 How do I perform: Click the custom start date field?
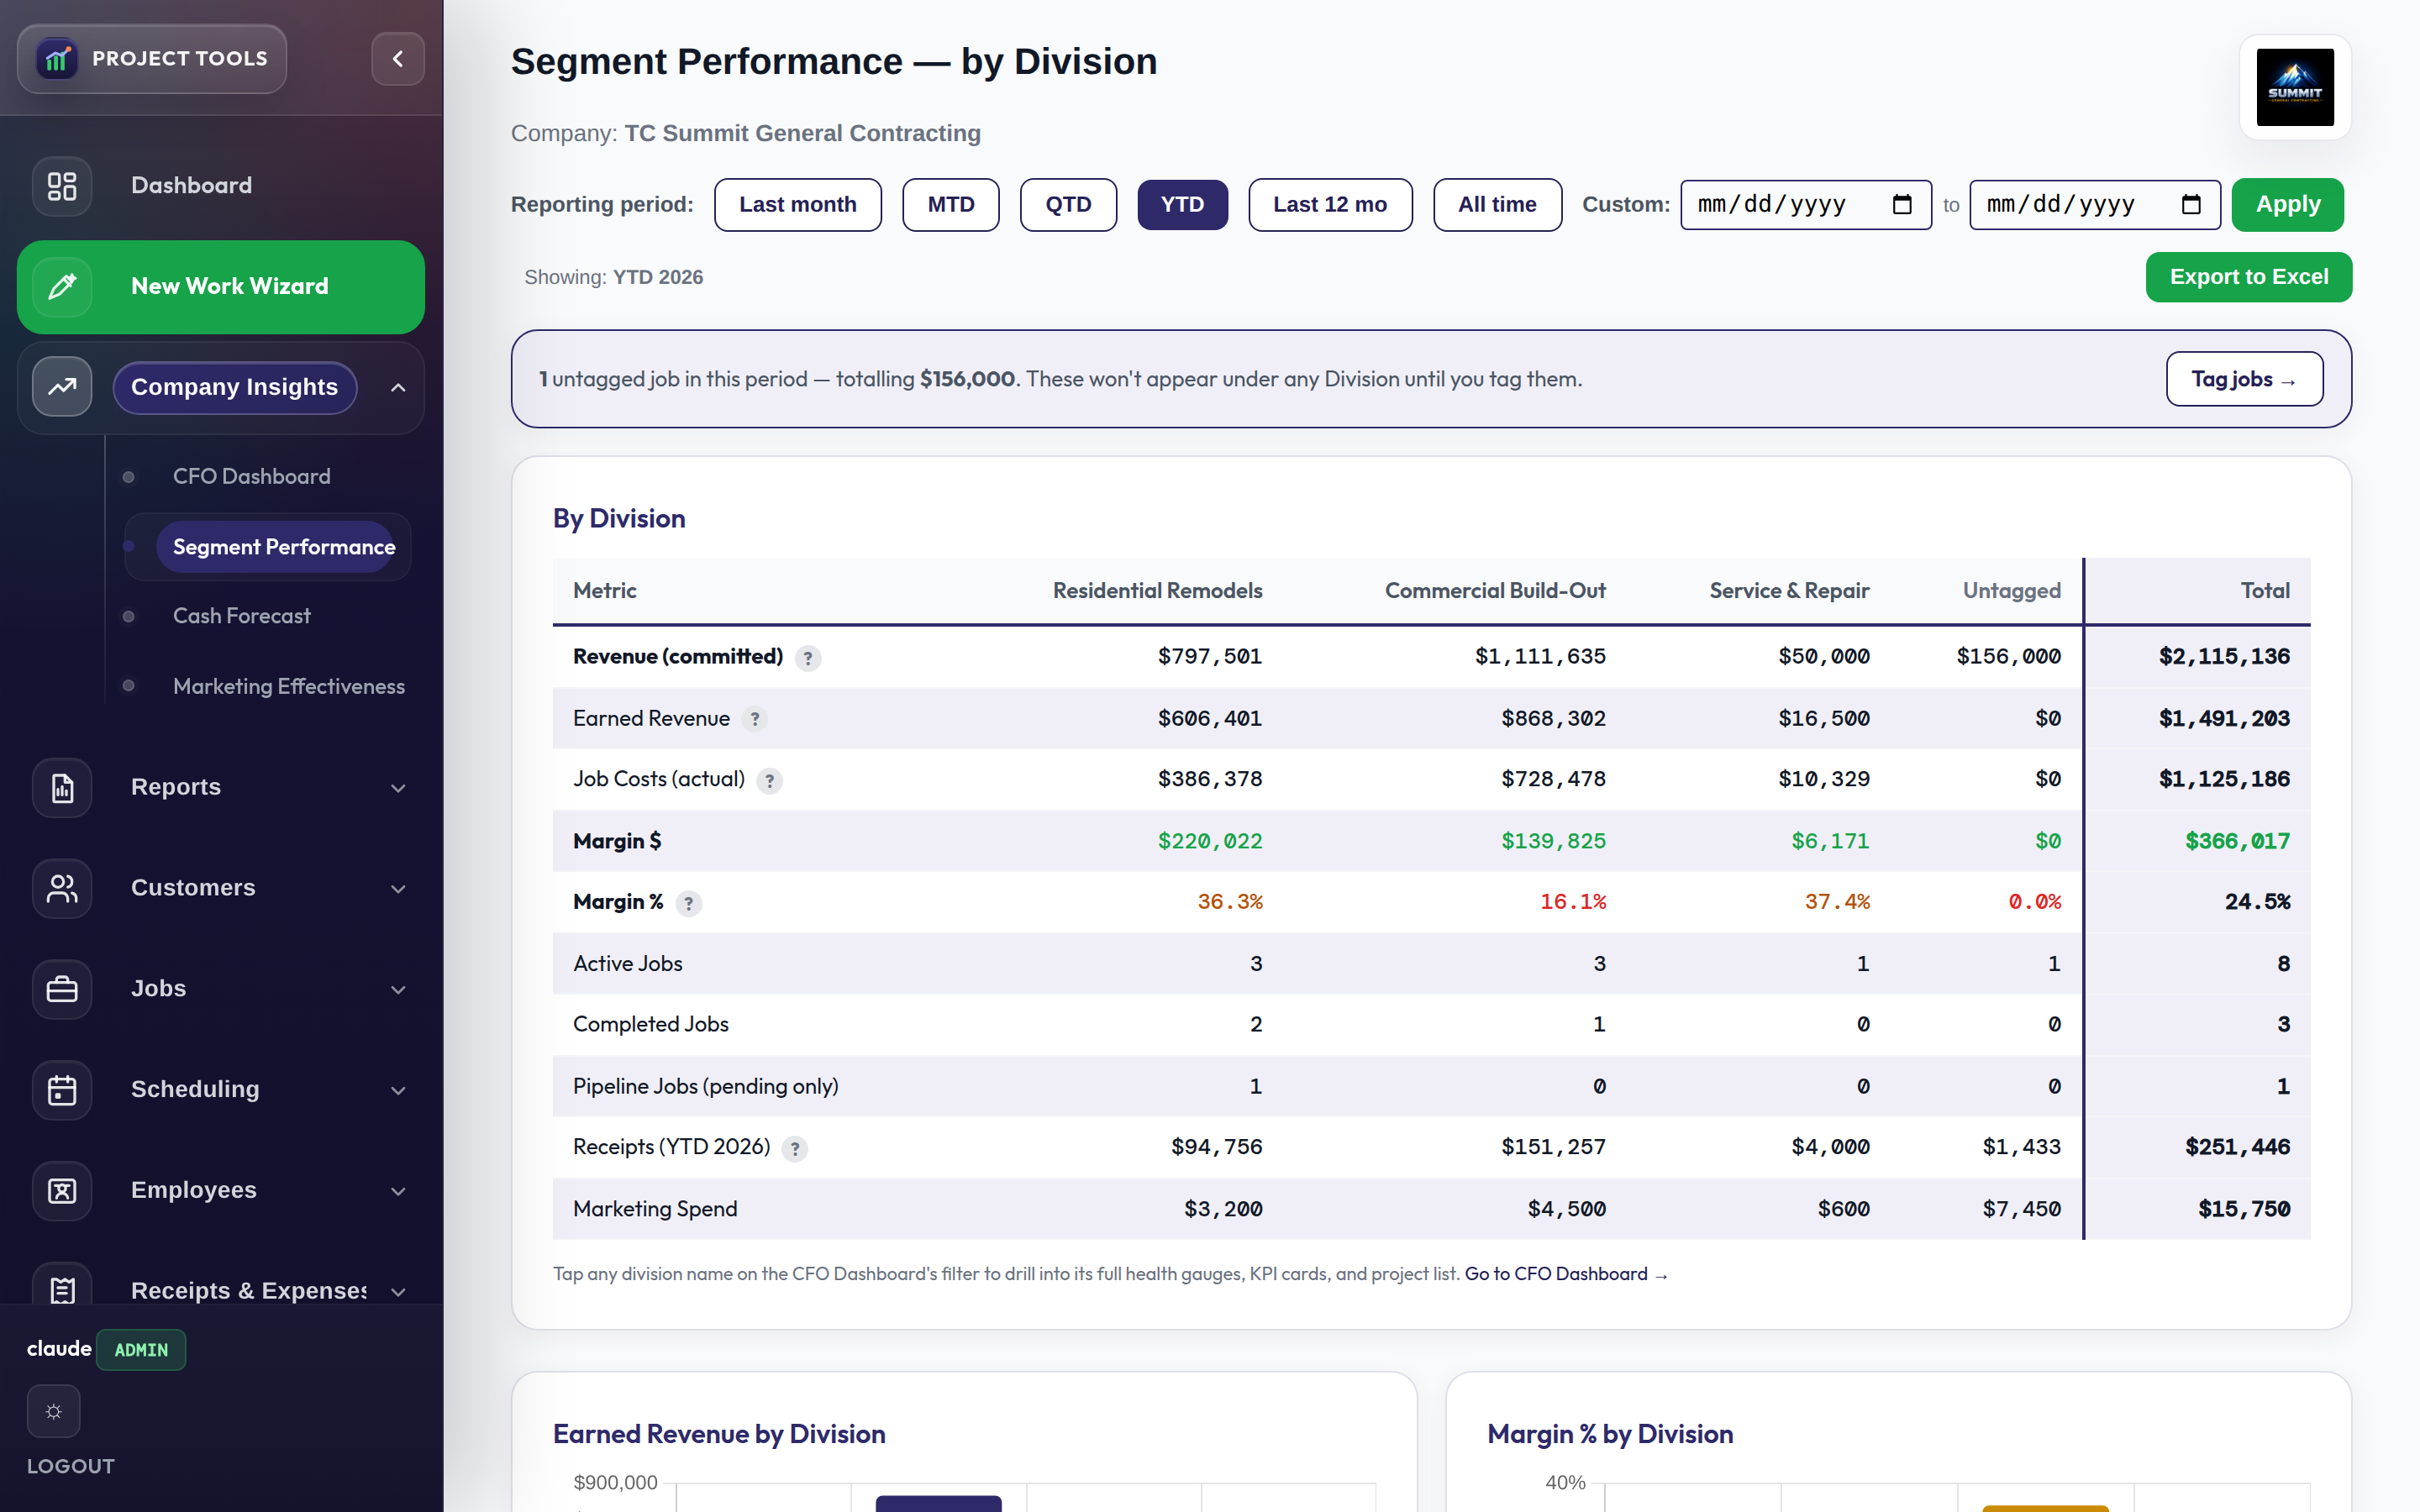(1805, 205)
